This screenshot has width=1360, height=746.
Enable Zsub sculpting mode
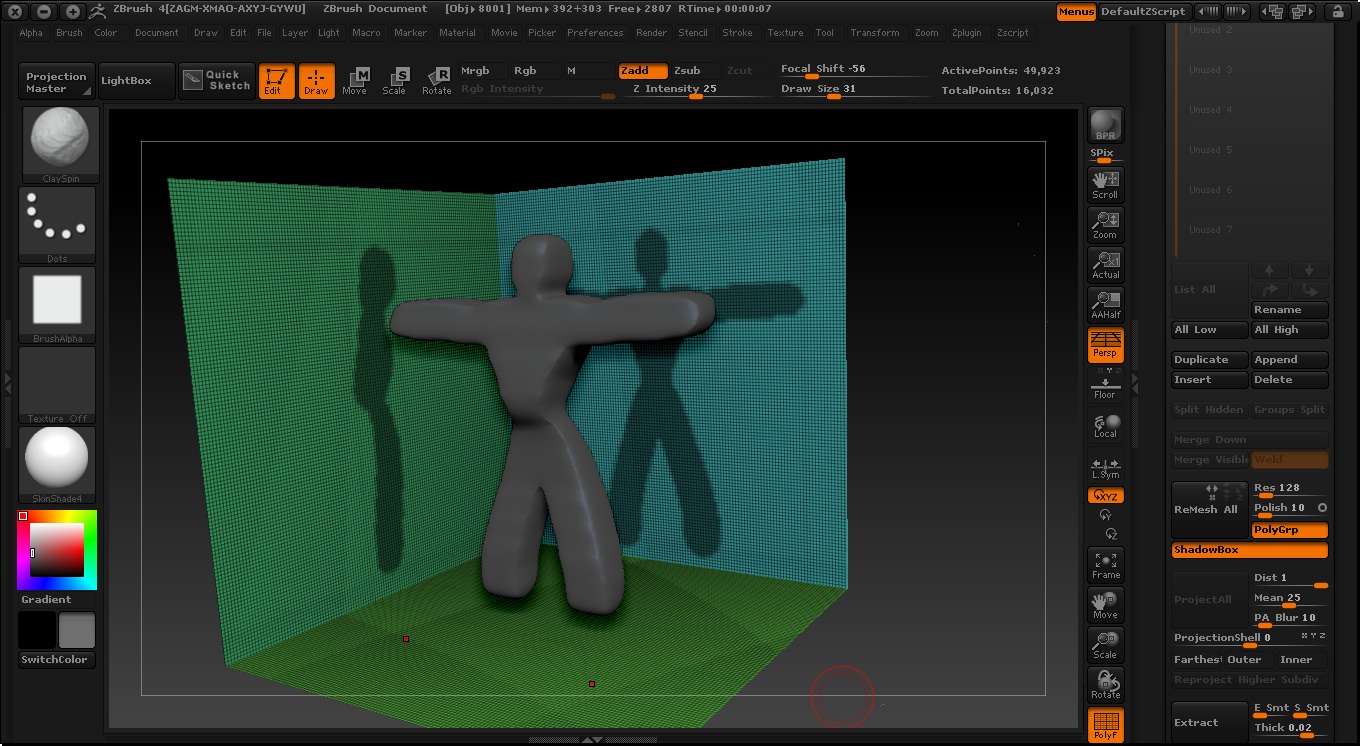pyautogui.click(x=687, y=71)
